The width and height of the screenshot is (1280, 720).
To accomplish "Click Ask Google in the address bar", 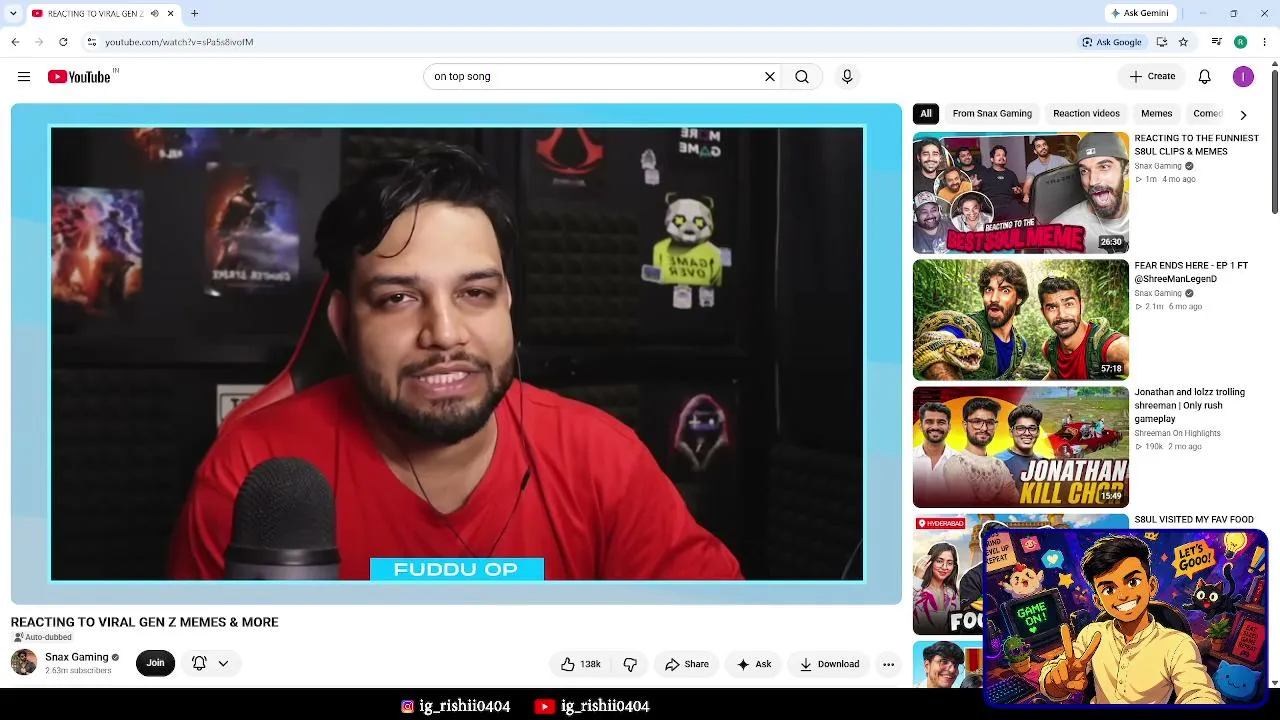I will [1111, 42].
